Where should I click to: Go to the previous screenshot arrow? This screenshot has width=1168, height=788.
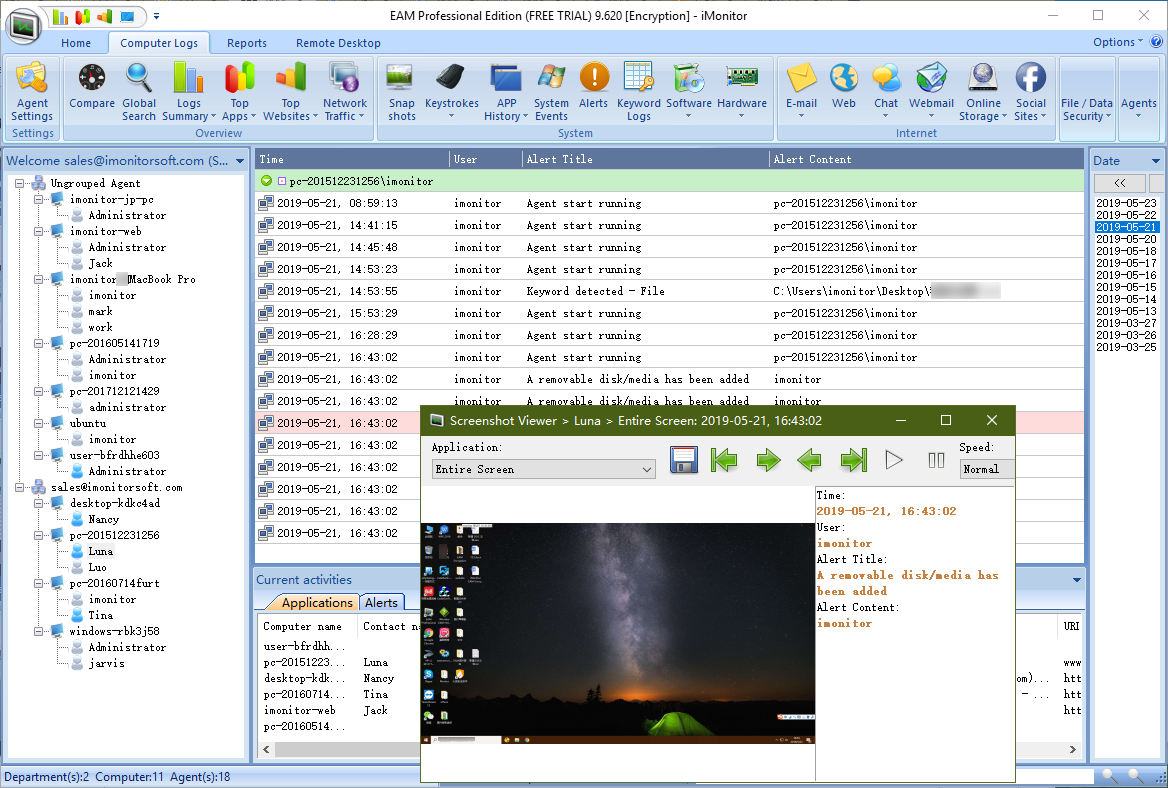809,460
